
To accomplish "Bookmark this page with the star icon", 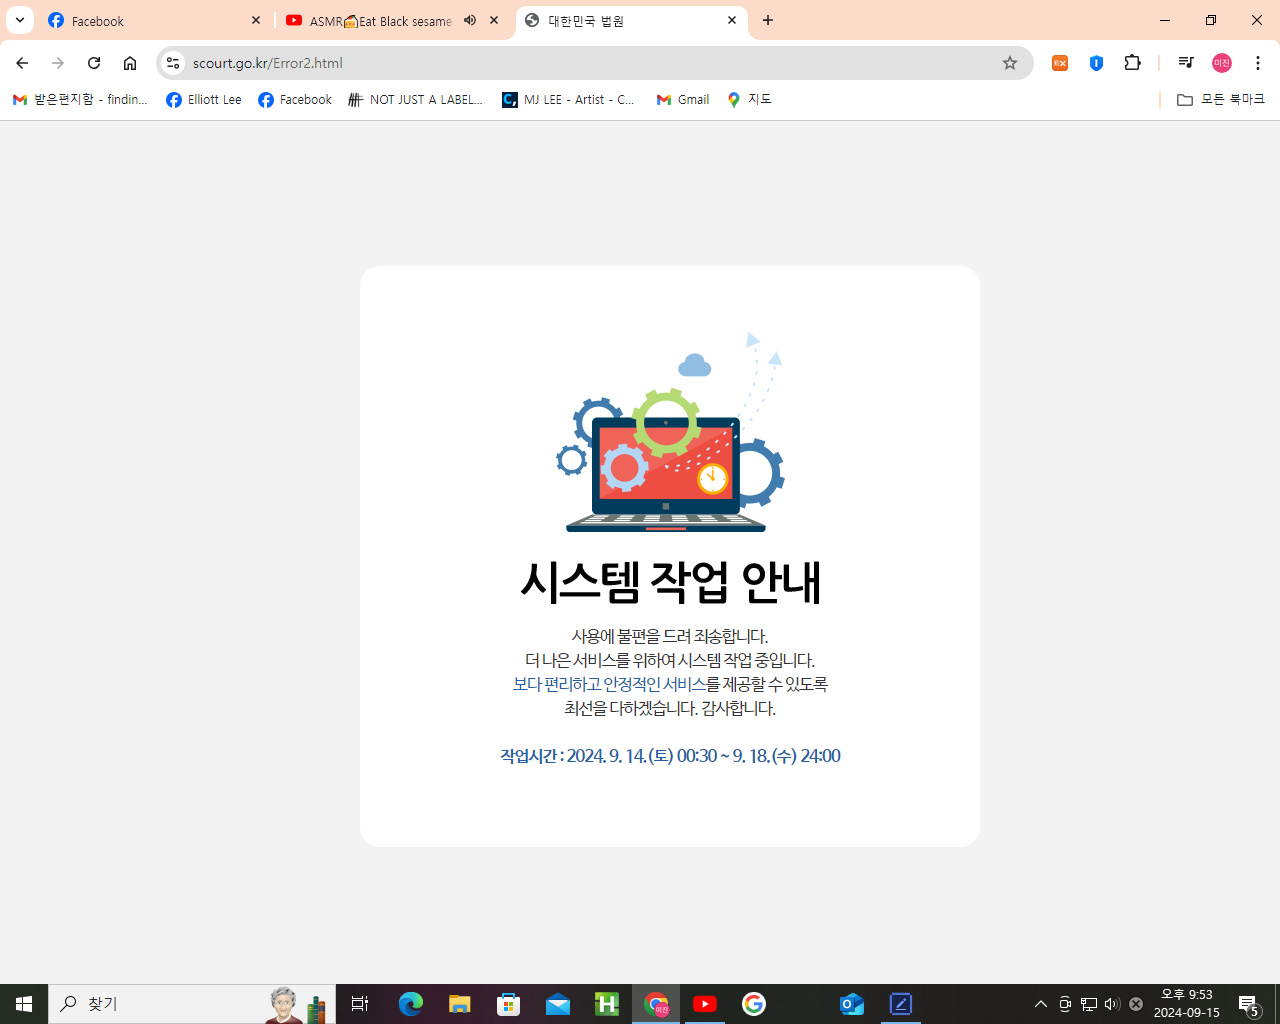I will tap(1010, 62).
